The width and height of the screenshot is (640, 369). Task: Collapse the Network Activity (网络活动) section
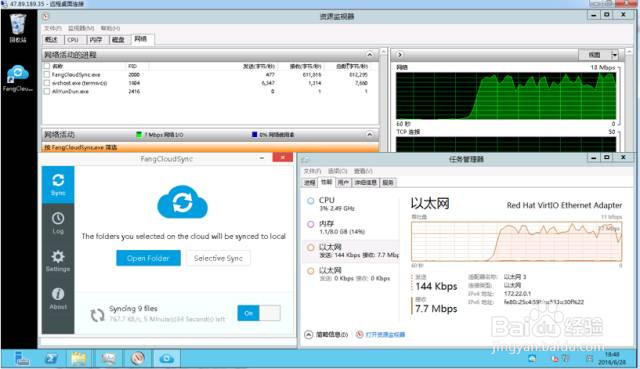369,134
